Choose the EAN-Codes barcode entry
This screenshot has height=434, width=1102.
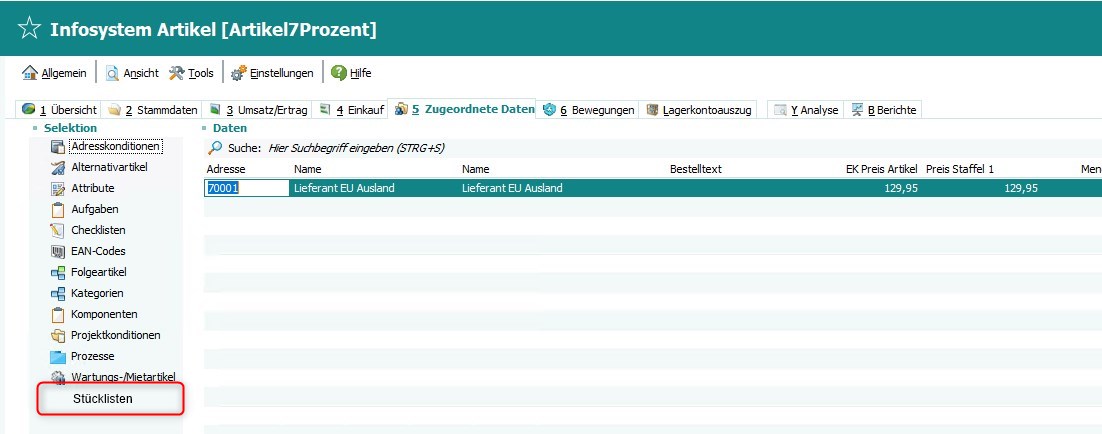click(x=98, y=251)
